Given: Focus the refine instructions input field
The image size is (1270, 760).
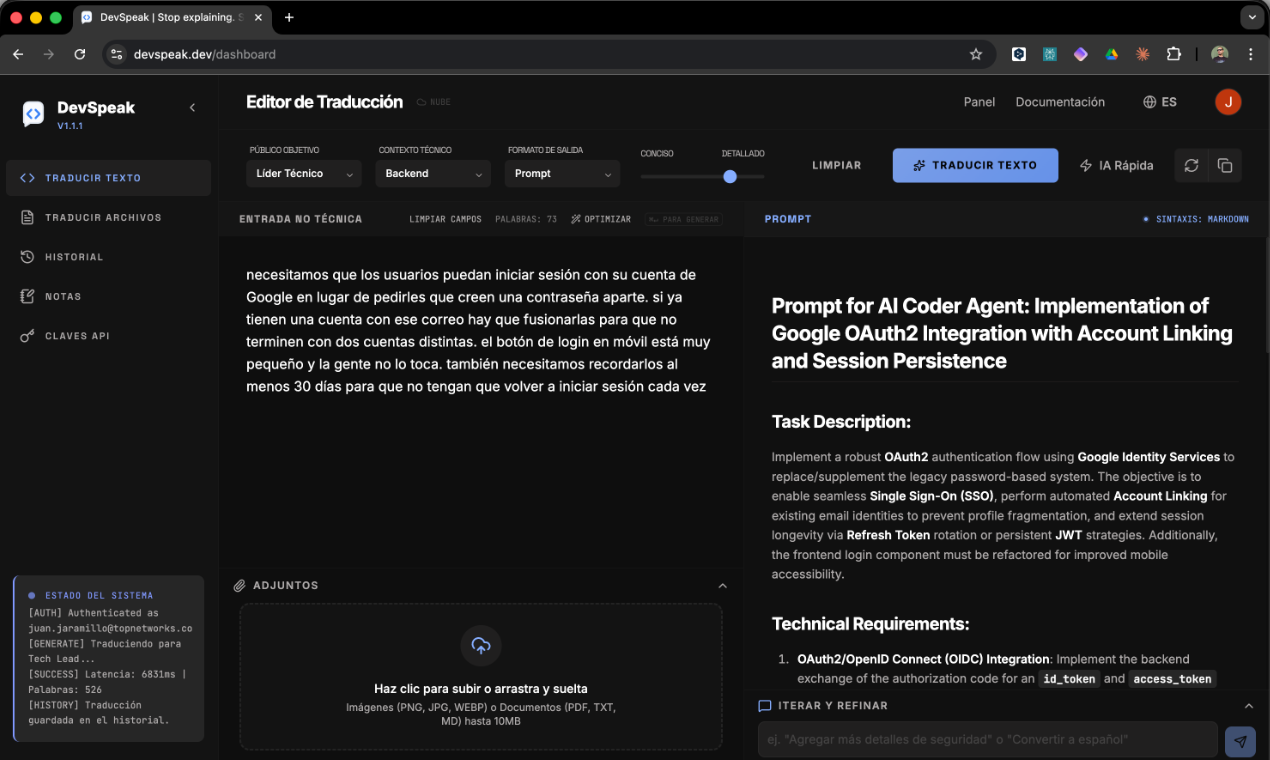Looking at the screenshot, I should pos(988,740).
